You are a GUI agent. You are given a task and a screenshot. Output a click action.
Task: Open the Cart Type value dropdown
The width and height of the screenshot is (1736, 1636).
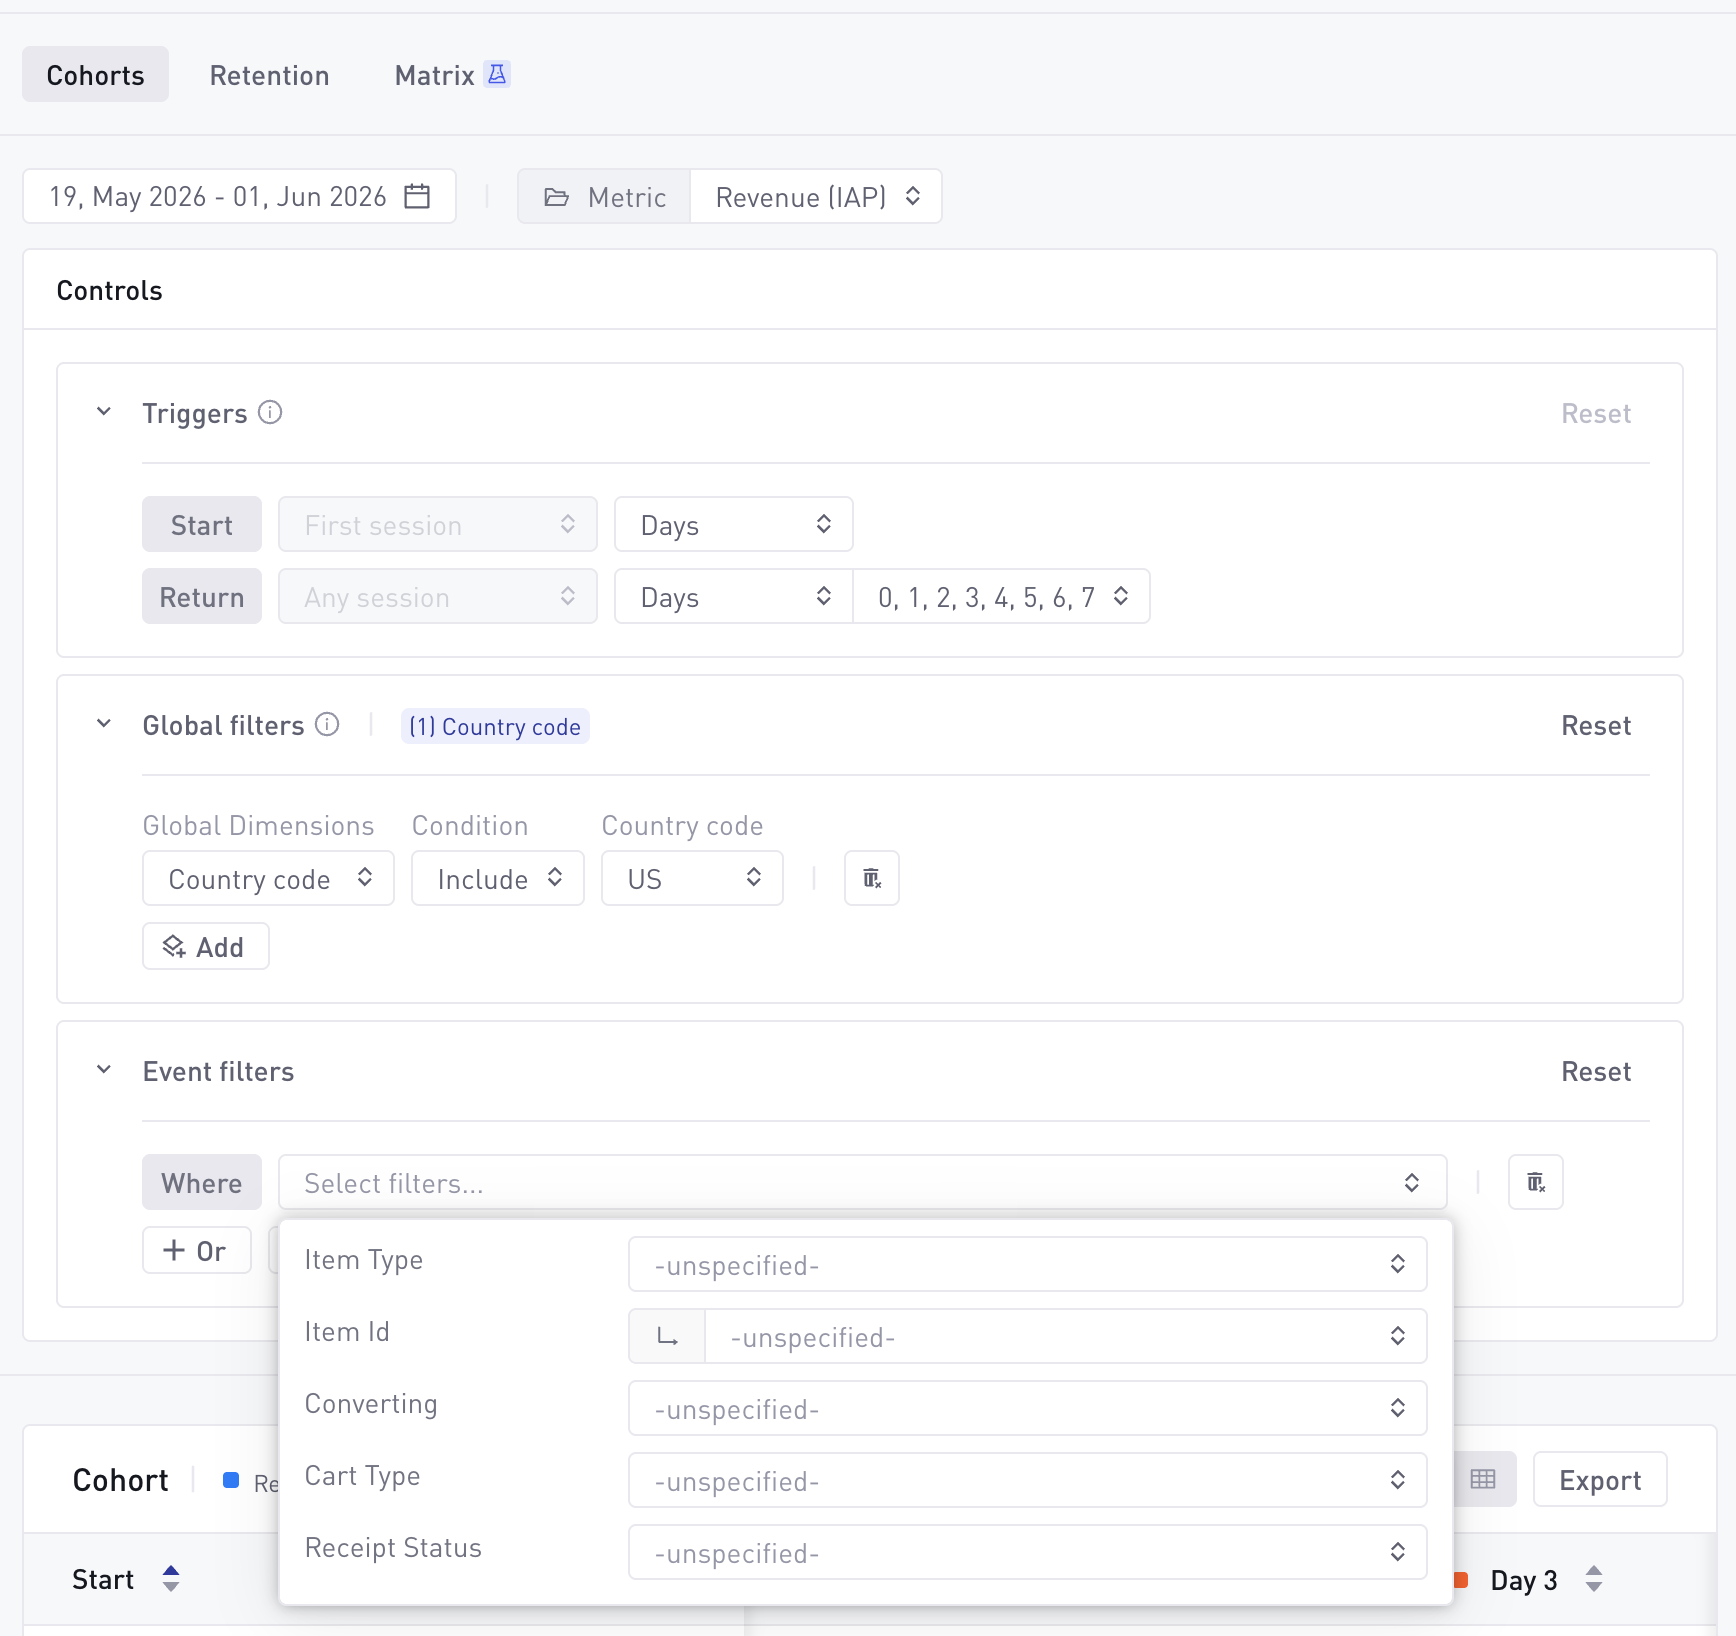1027,1480
